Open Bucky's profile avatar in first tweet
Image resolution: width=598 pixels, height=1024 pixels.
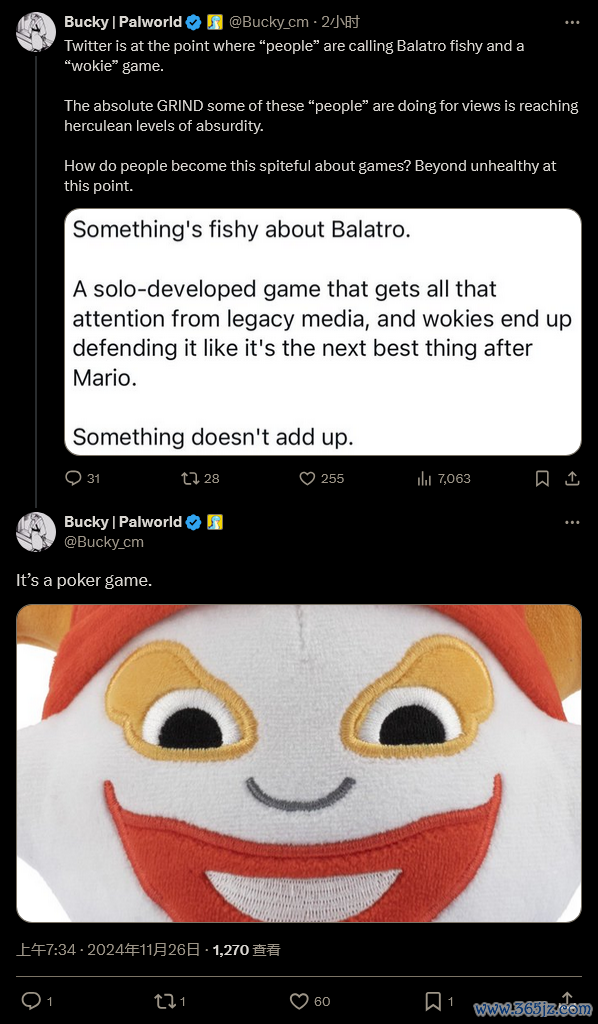36,32
